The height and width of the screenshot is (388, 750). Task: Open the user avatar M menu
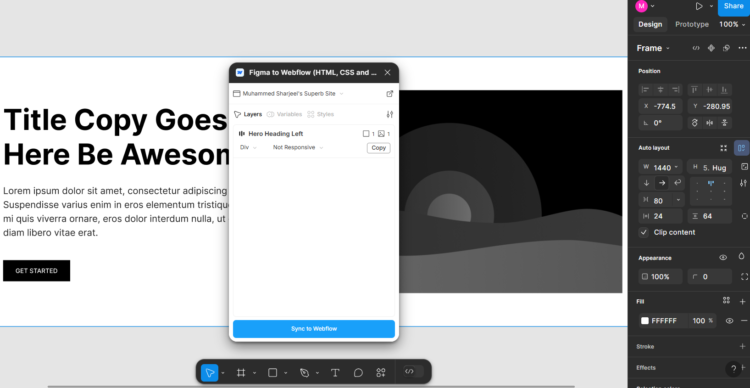(644, 6)
